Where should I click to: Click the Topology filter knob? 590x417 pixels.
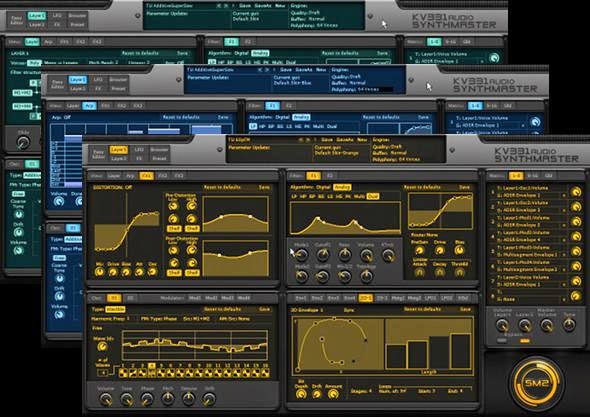(x=366, y=277)
